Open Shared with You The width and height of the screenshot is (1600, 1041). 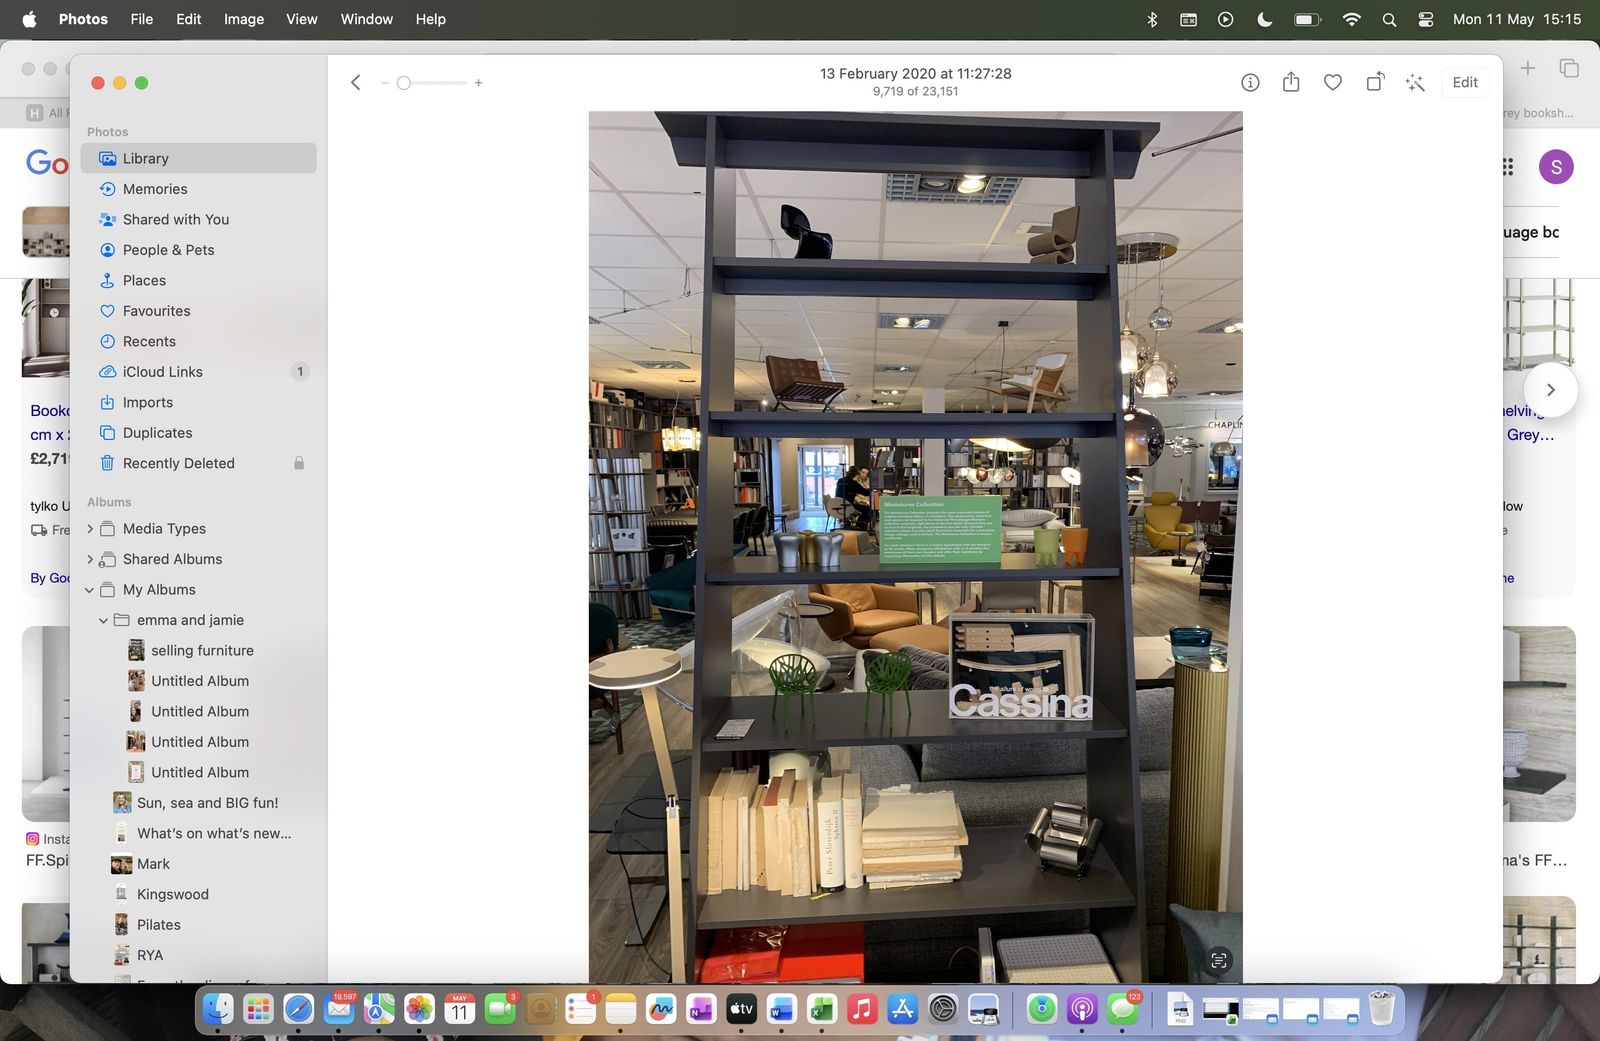tap(199, 219)
